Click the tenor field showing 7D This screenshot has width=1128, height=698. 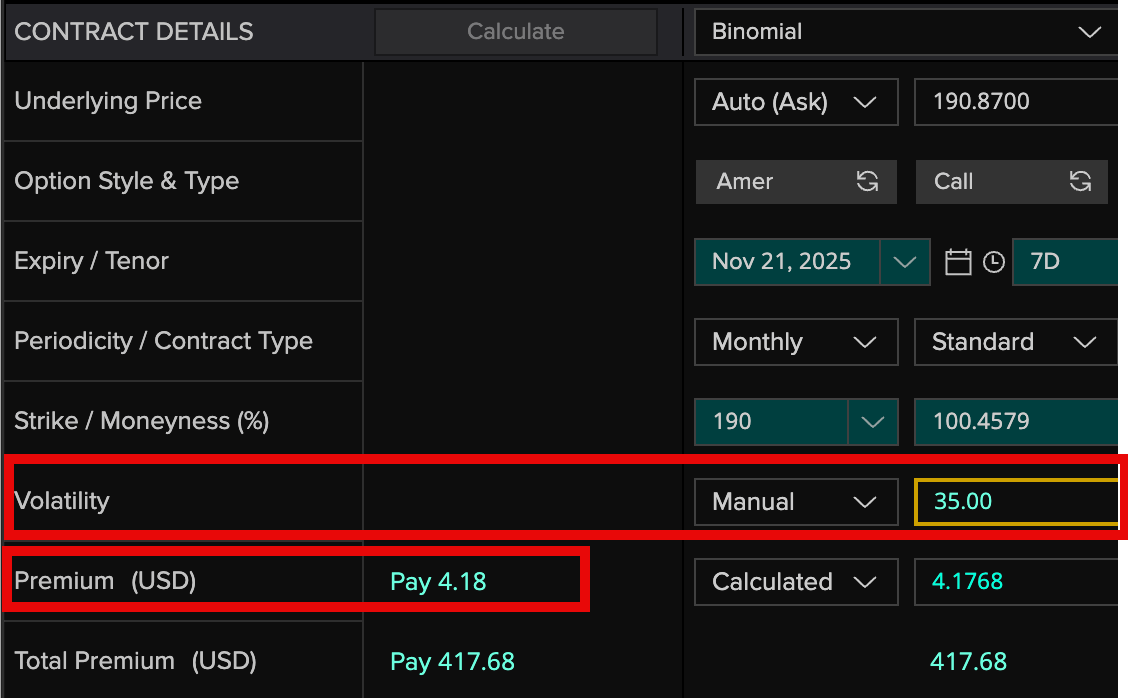1064,262
